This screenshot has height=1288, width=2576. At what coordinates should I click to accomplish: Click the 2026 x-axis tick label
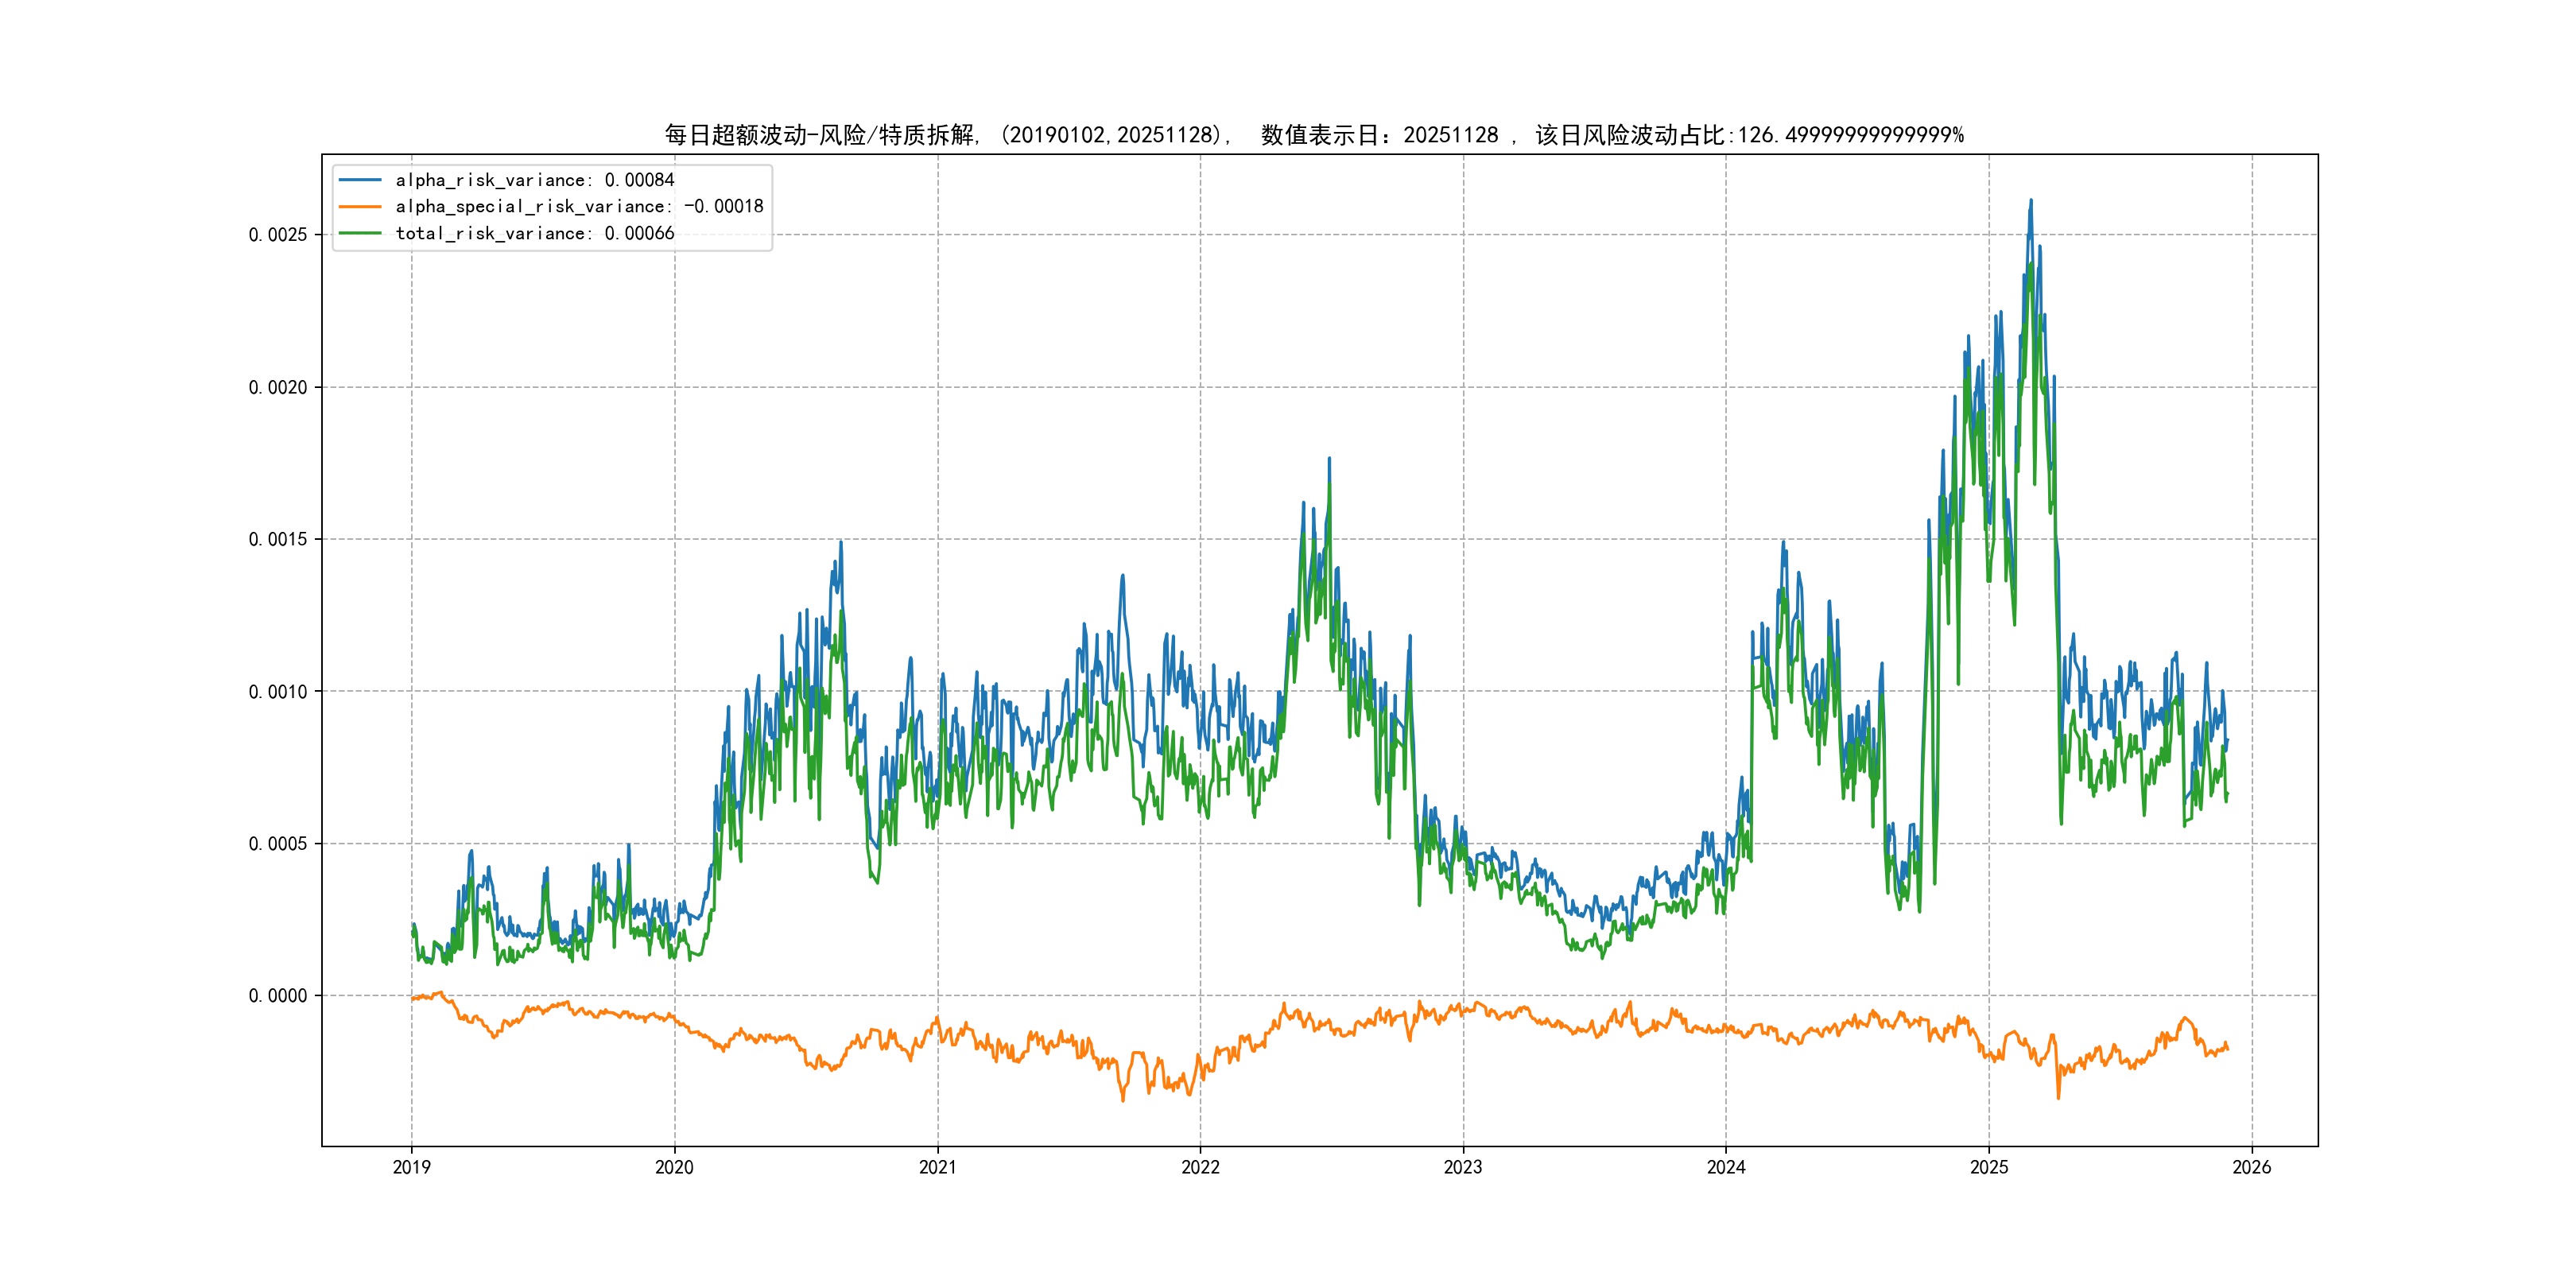pos(2252,1167)
